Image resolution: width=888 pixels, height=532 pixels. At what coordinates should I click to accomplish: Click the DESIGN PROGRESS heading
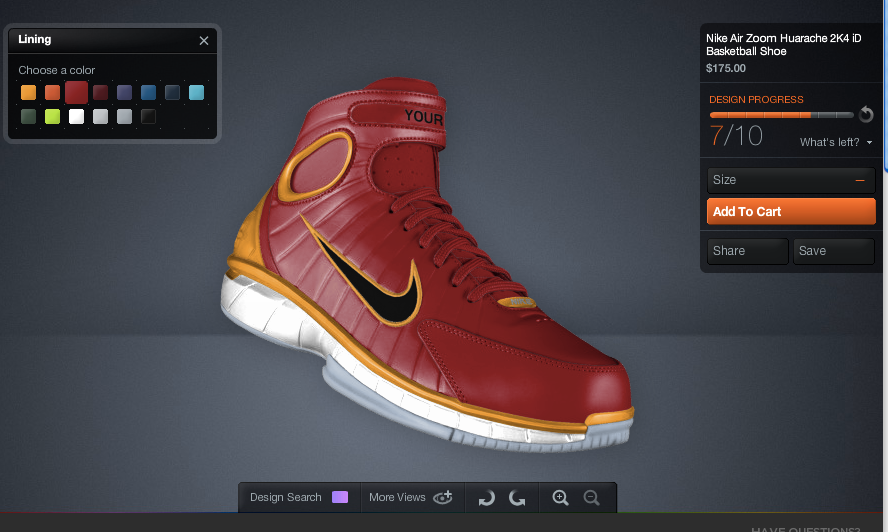click(756, 100)
